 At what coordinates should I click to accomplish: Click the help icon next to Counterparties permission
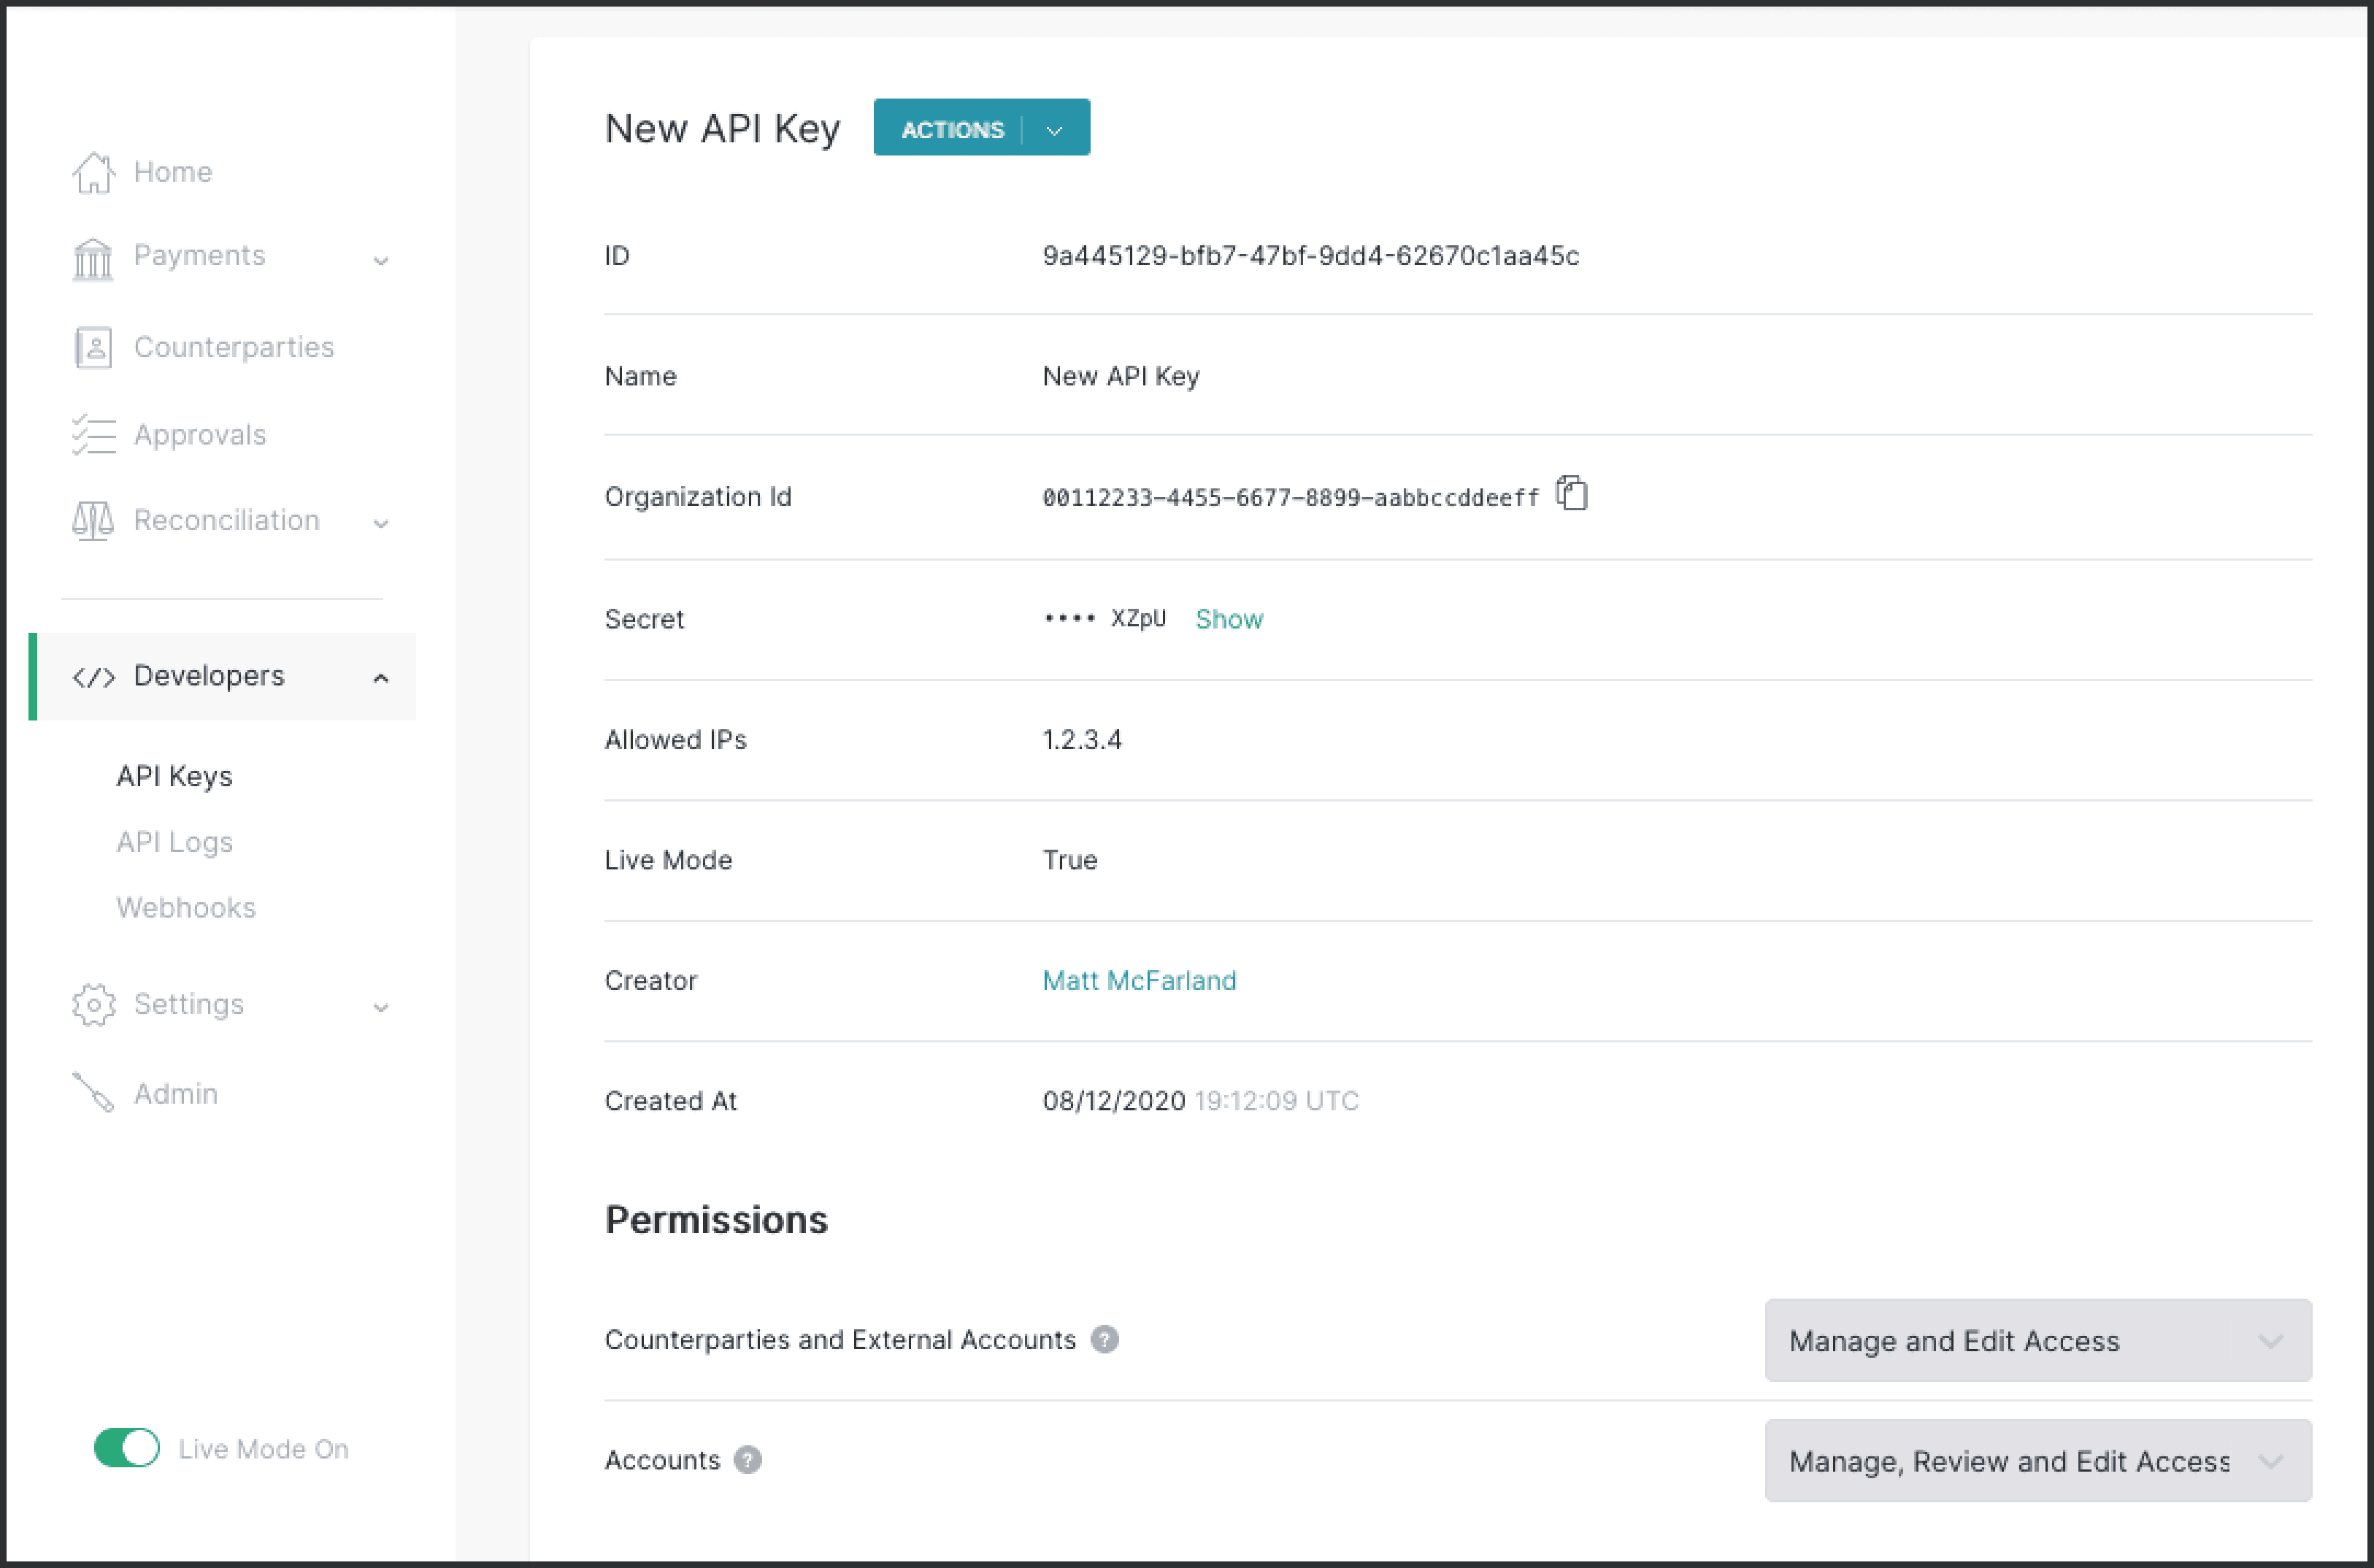[1104, 1340]
